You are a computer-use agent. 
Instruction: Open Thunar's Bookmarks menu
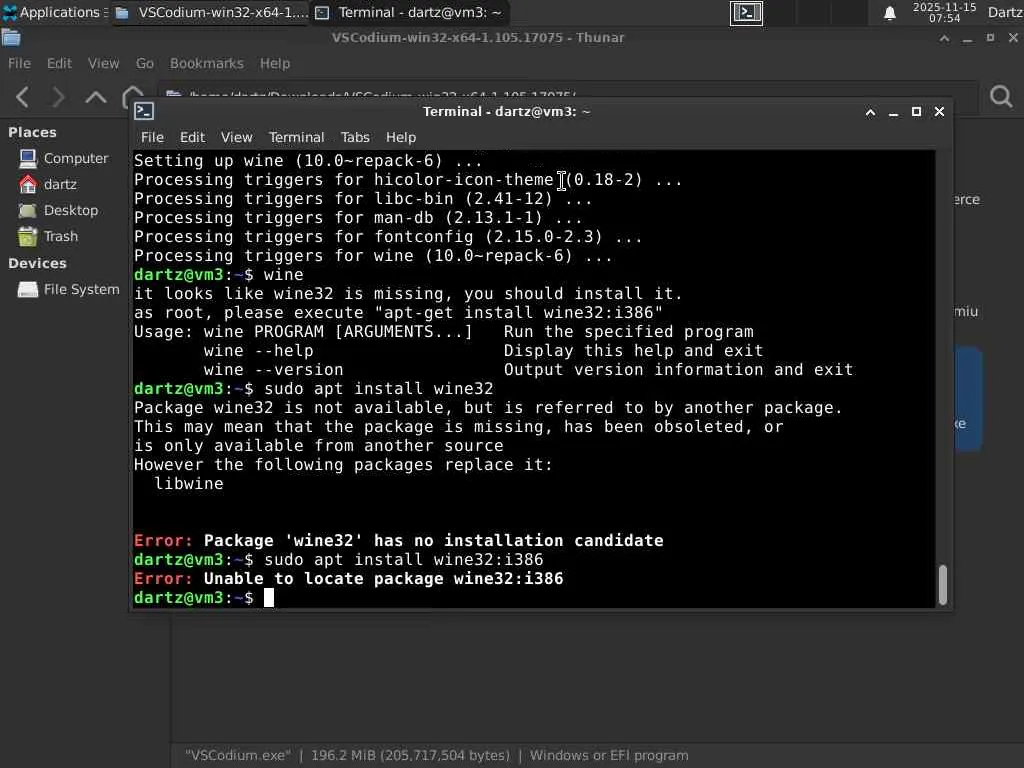(206, 63)
